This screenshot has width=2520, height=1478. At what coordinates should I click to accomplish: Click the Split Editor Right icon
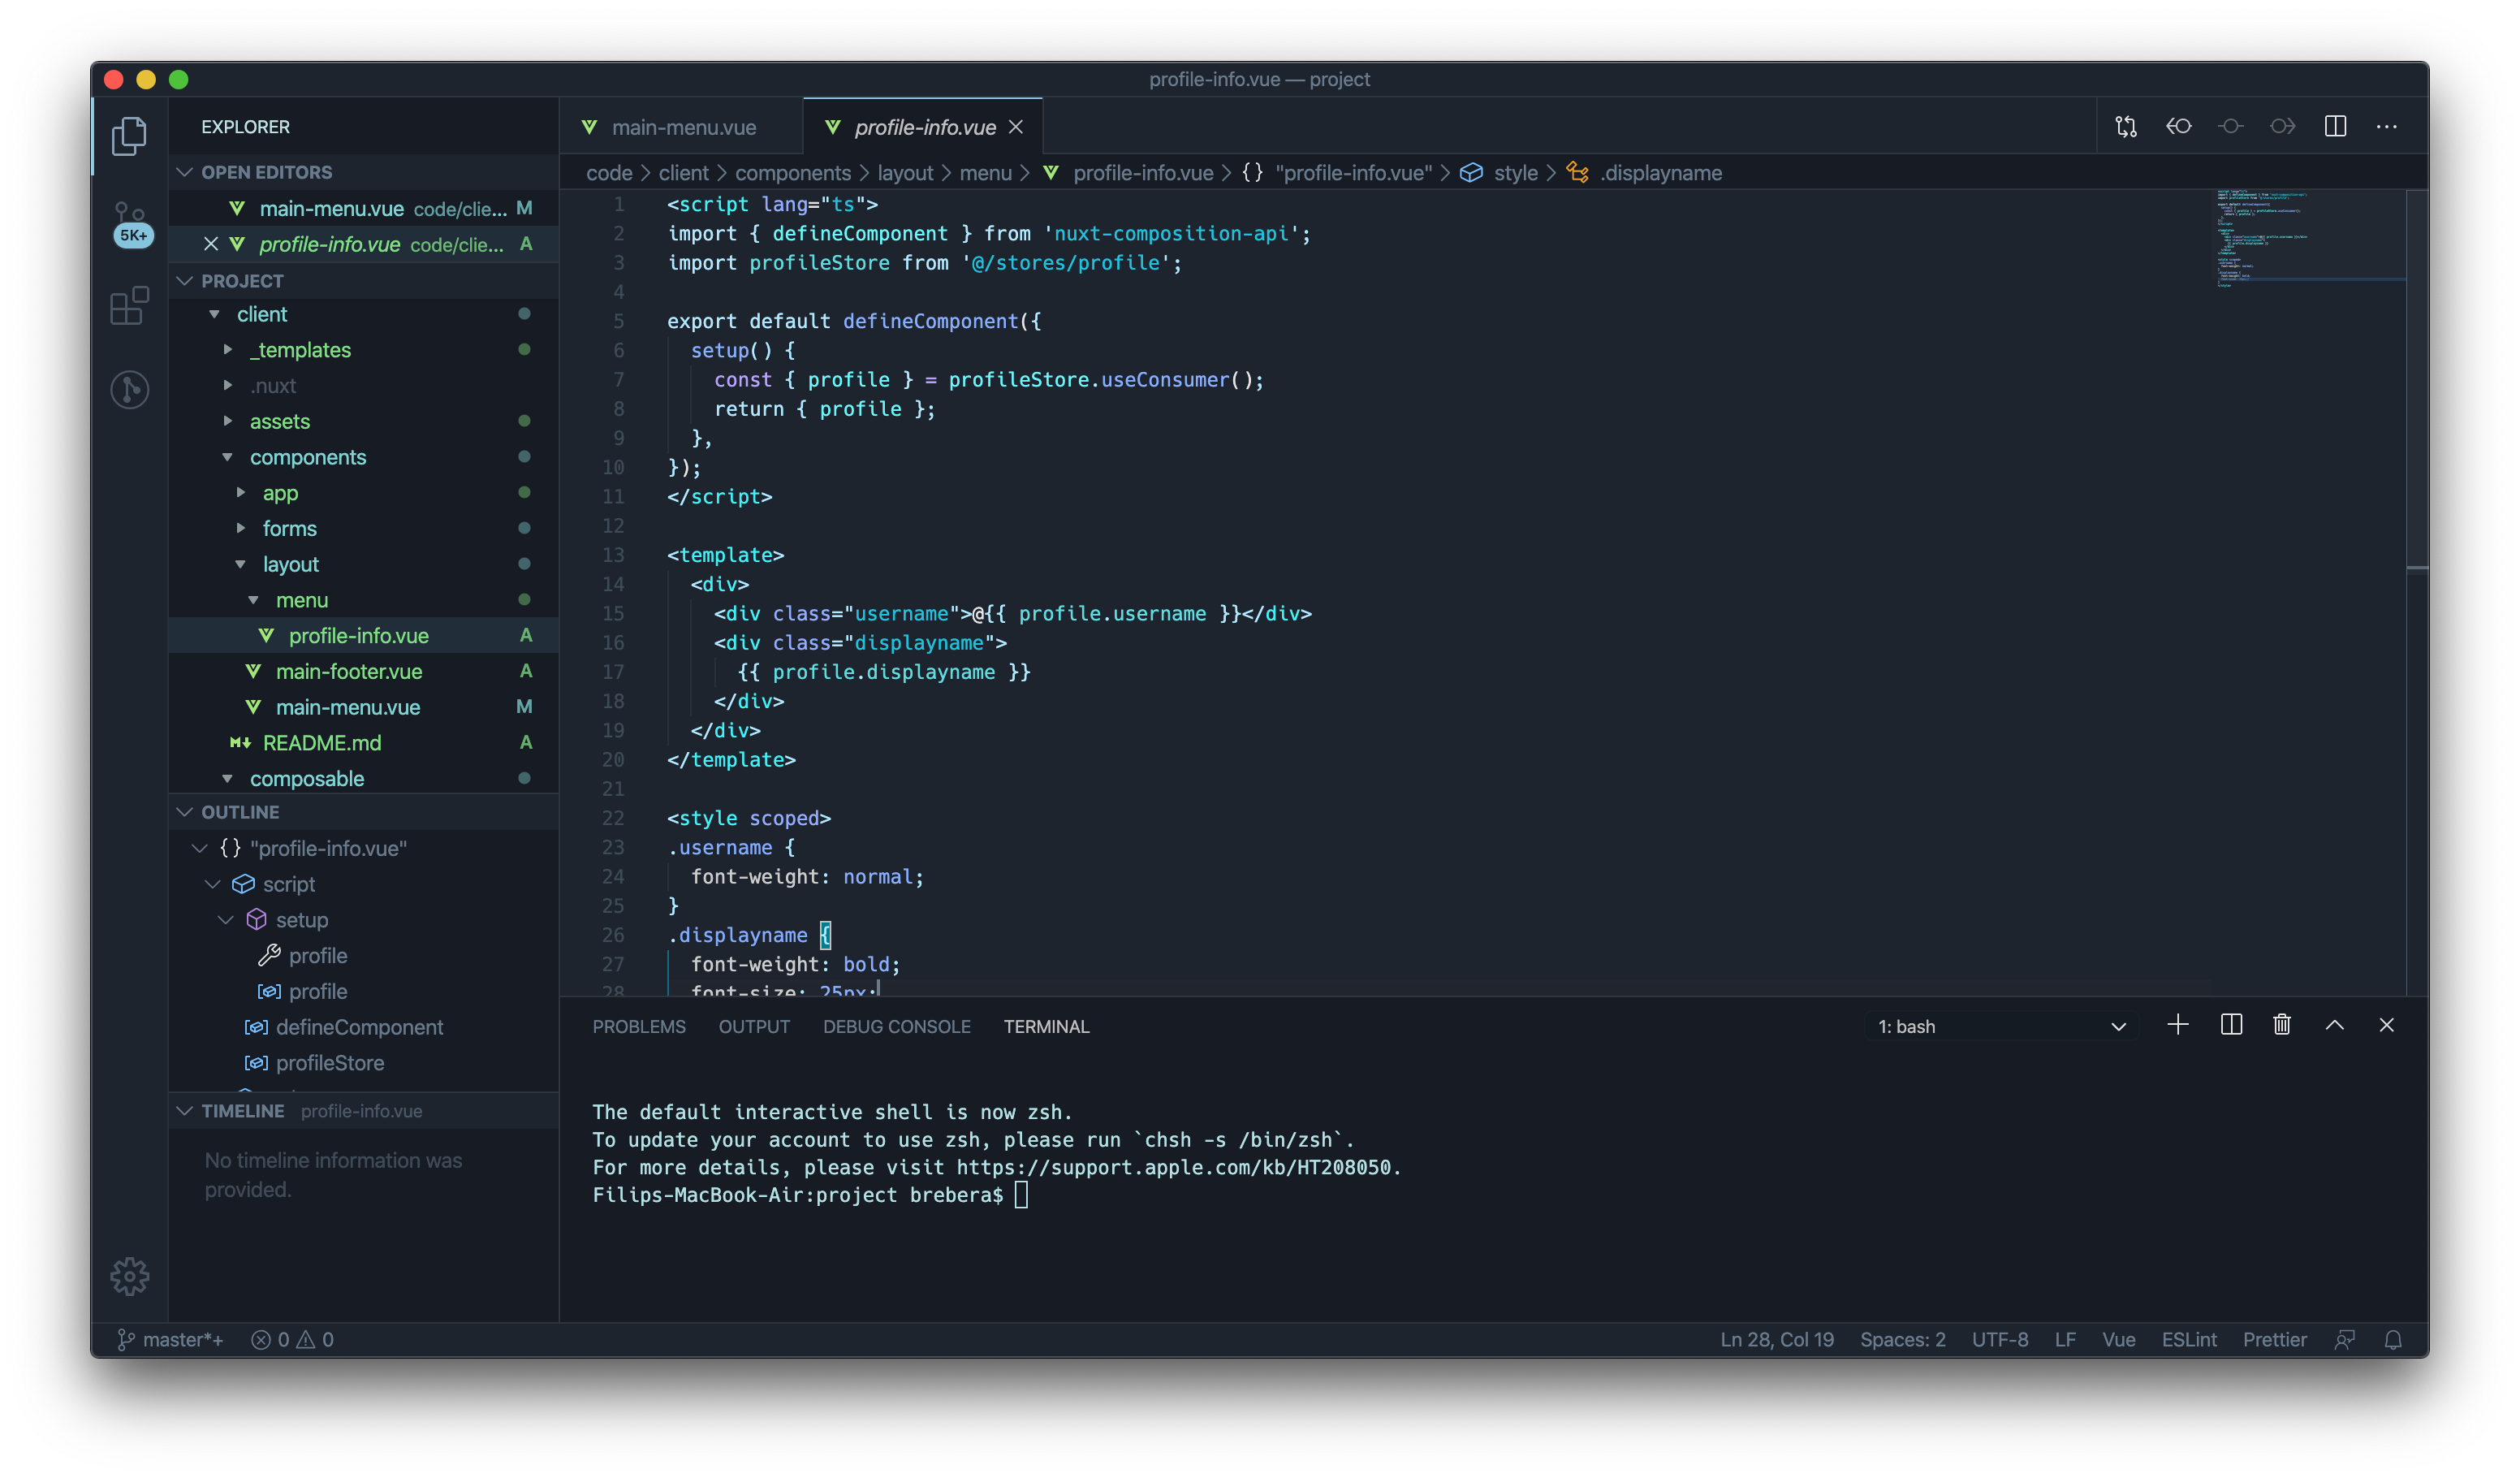2335,127
